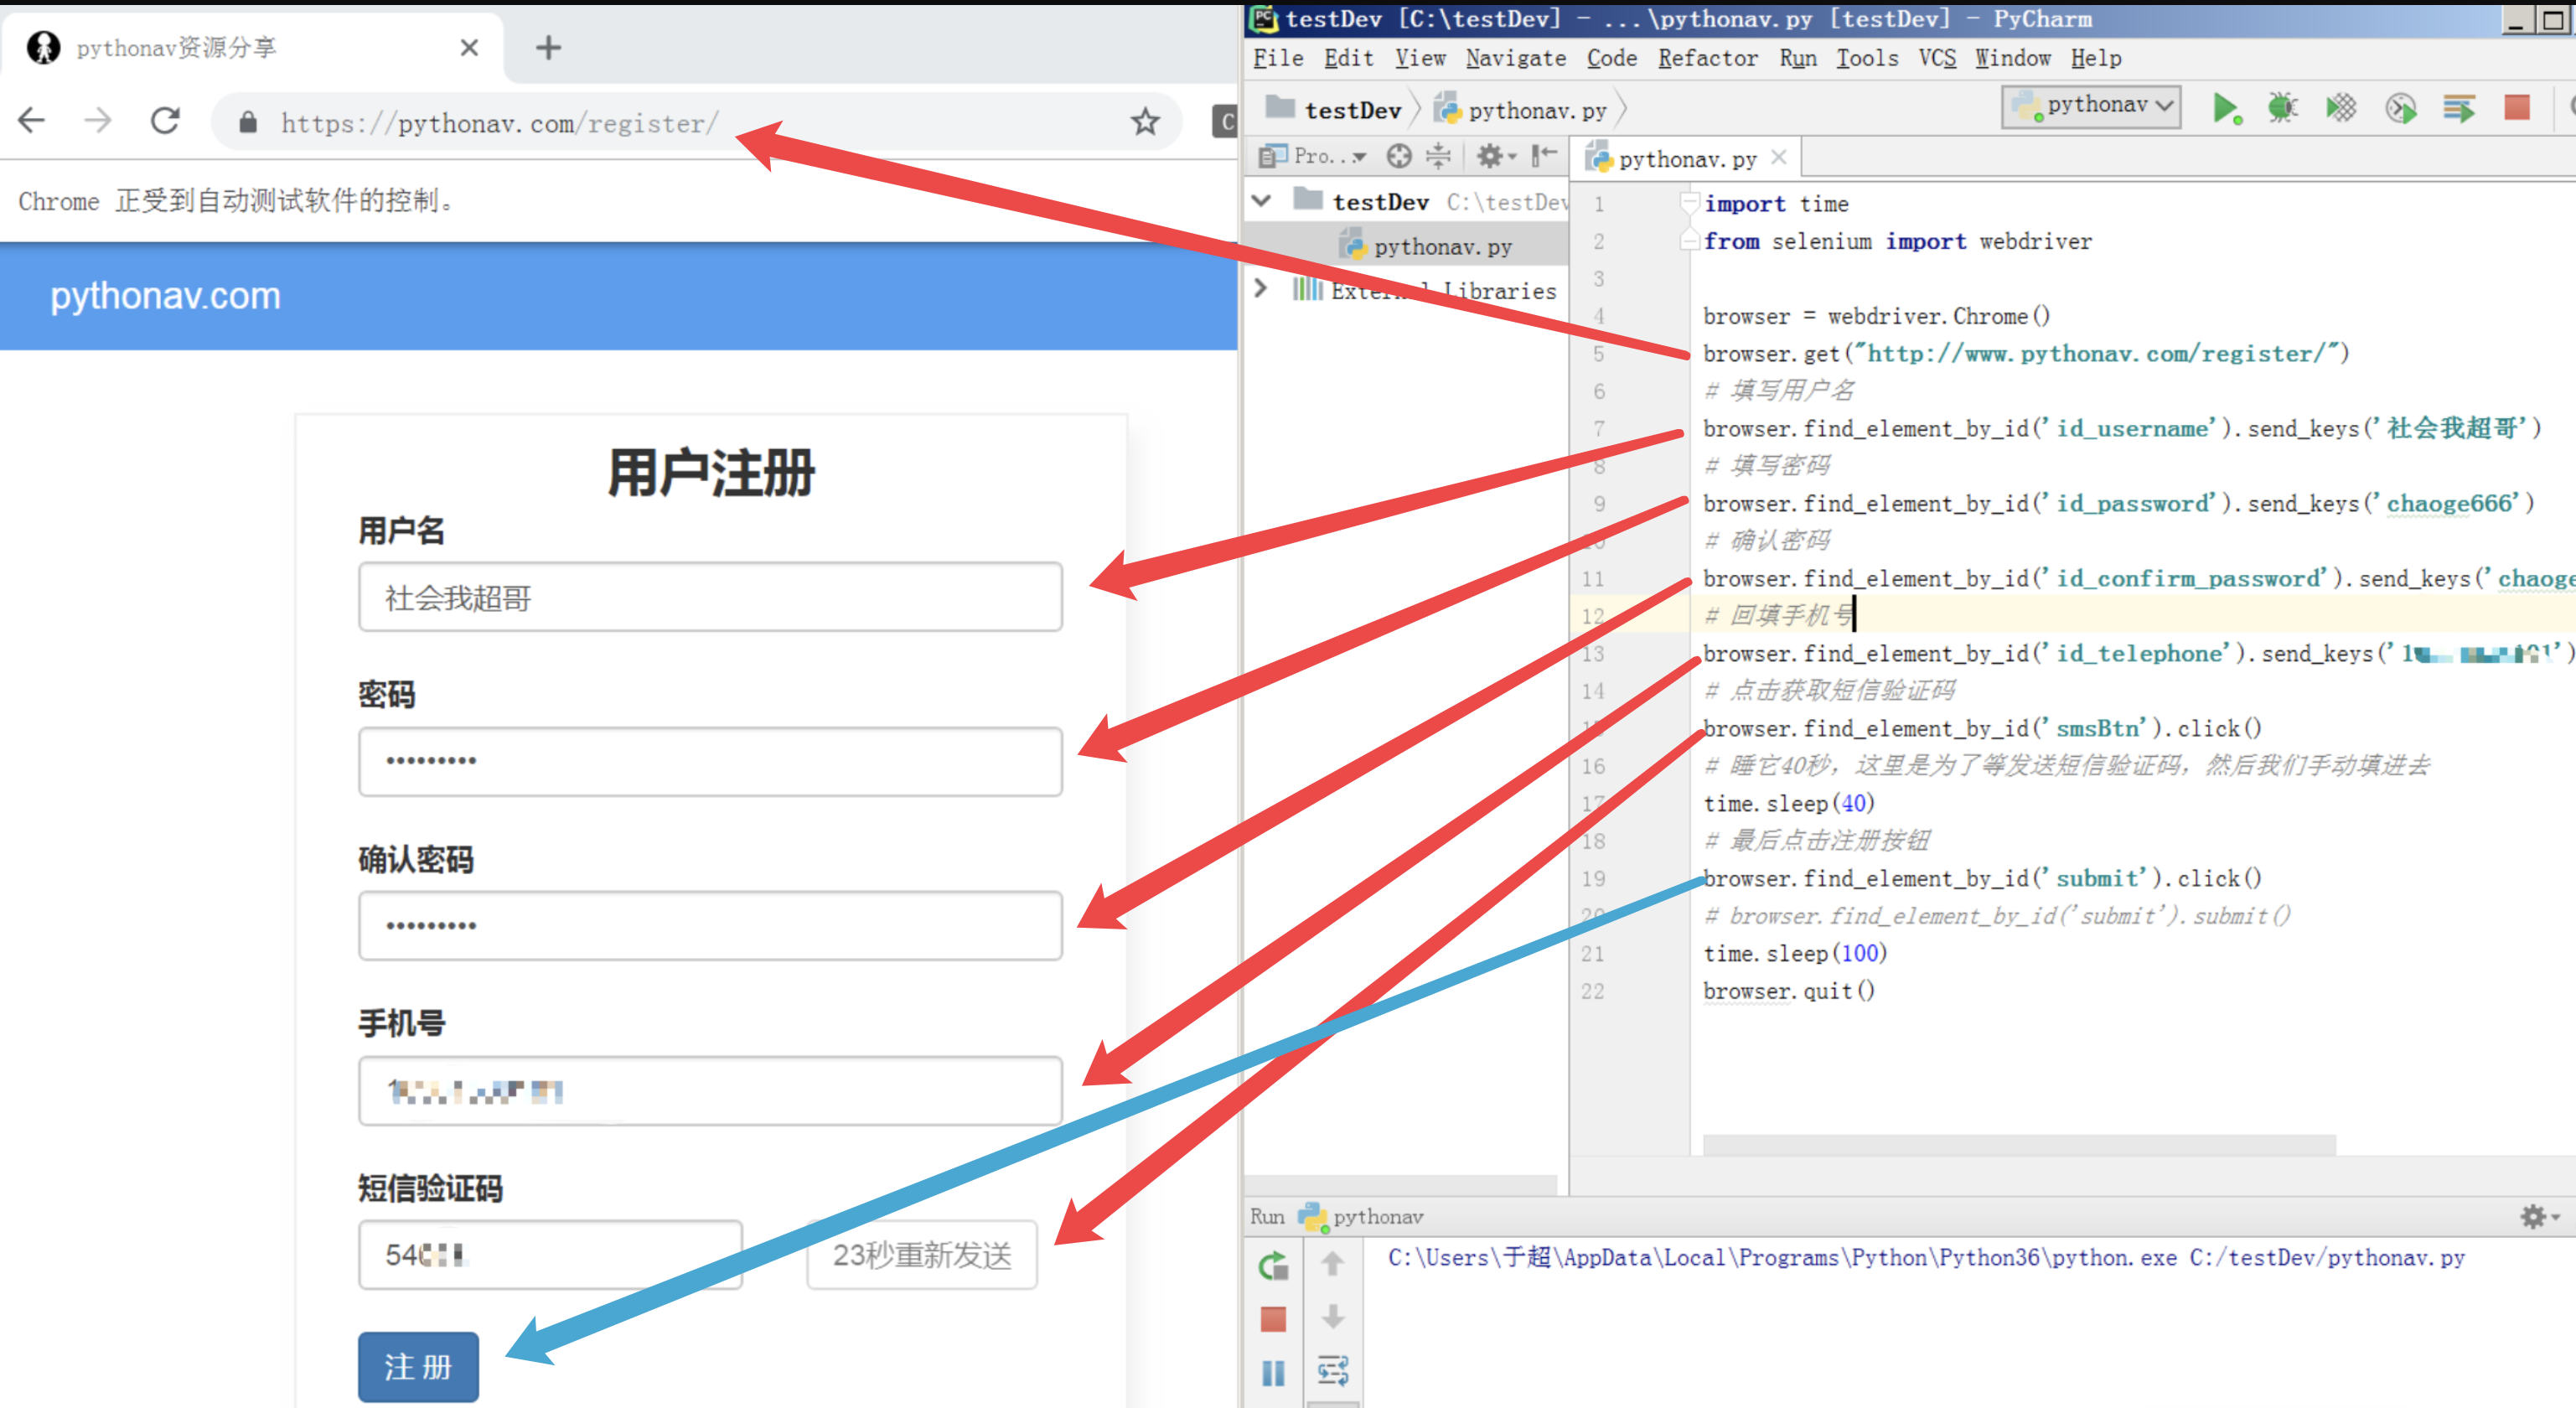The height and width of the screenshot is (1408, 2576).
Task: Click Run with Coverage icon
Action: click(2341, 107)
